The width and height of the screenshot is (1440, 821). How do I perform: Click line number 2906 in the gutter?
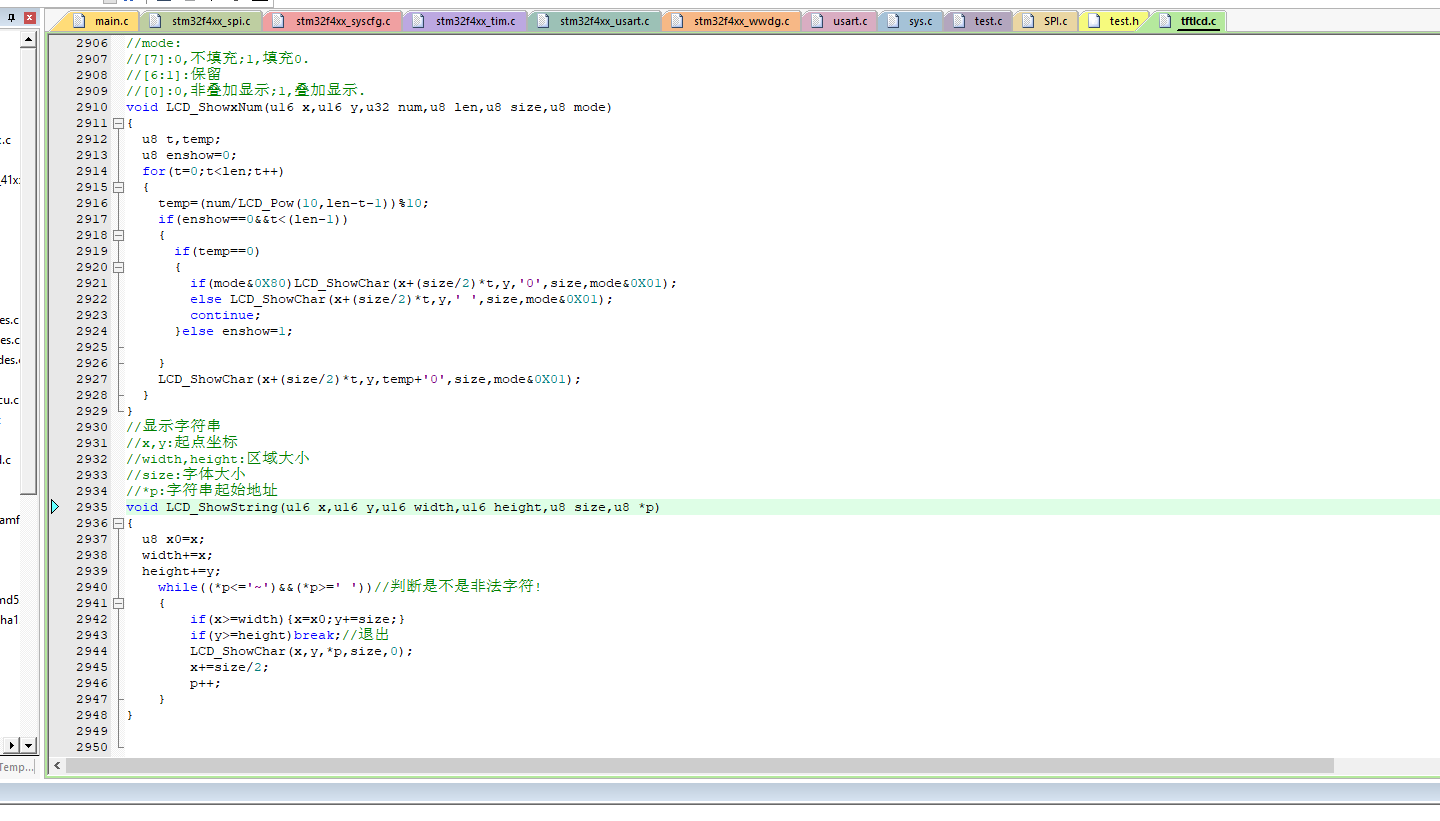click(92, 43)
